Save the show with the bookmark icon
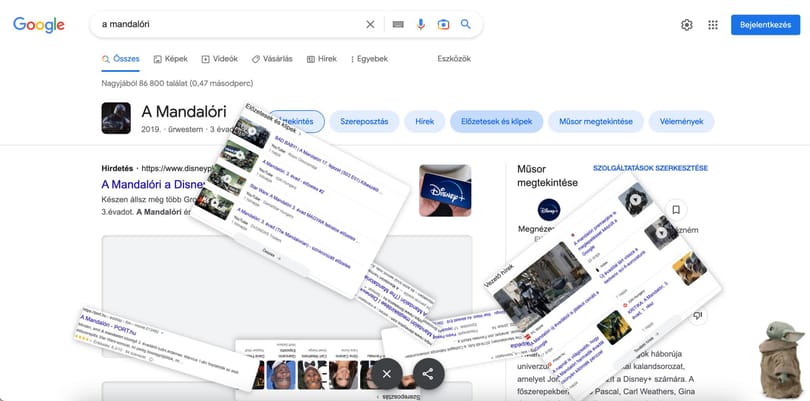Screen dimensions: 810x401 (x=676, y=210)
